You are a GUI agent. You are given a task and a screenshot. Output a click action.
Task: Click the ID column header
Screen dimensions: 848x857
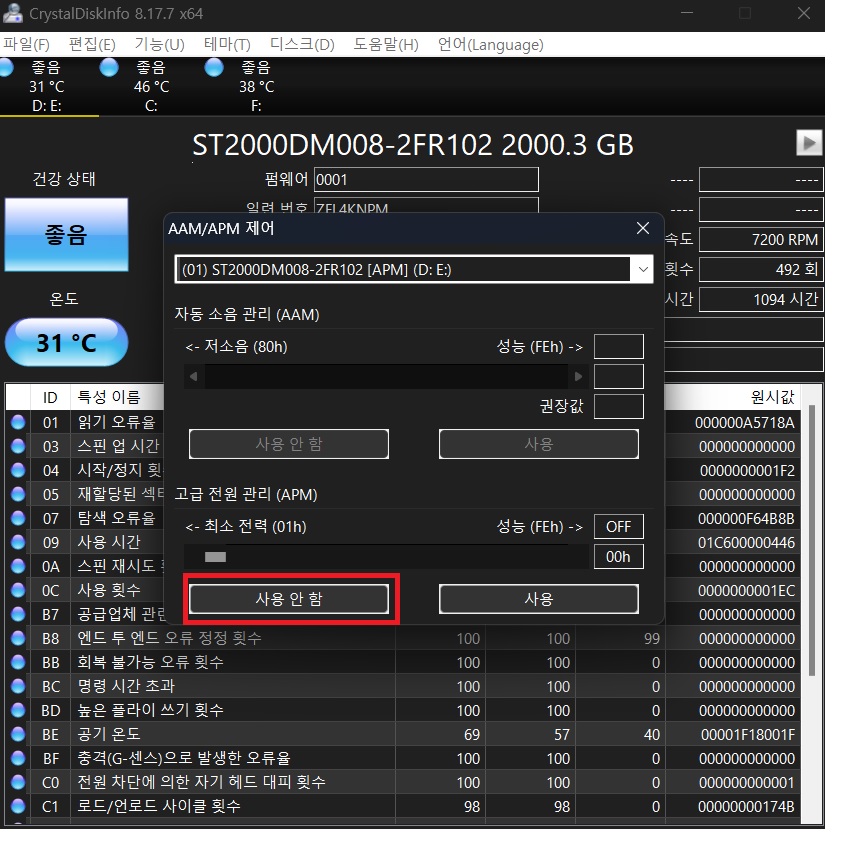pyautogui.click(x=50, y=397)
